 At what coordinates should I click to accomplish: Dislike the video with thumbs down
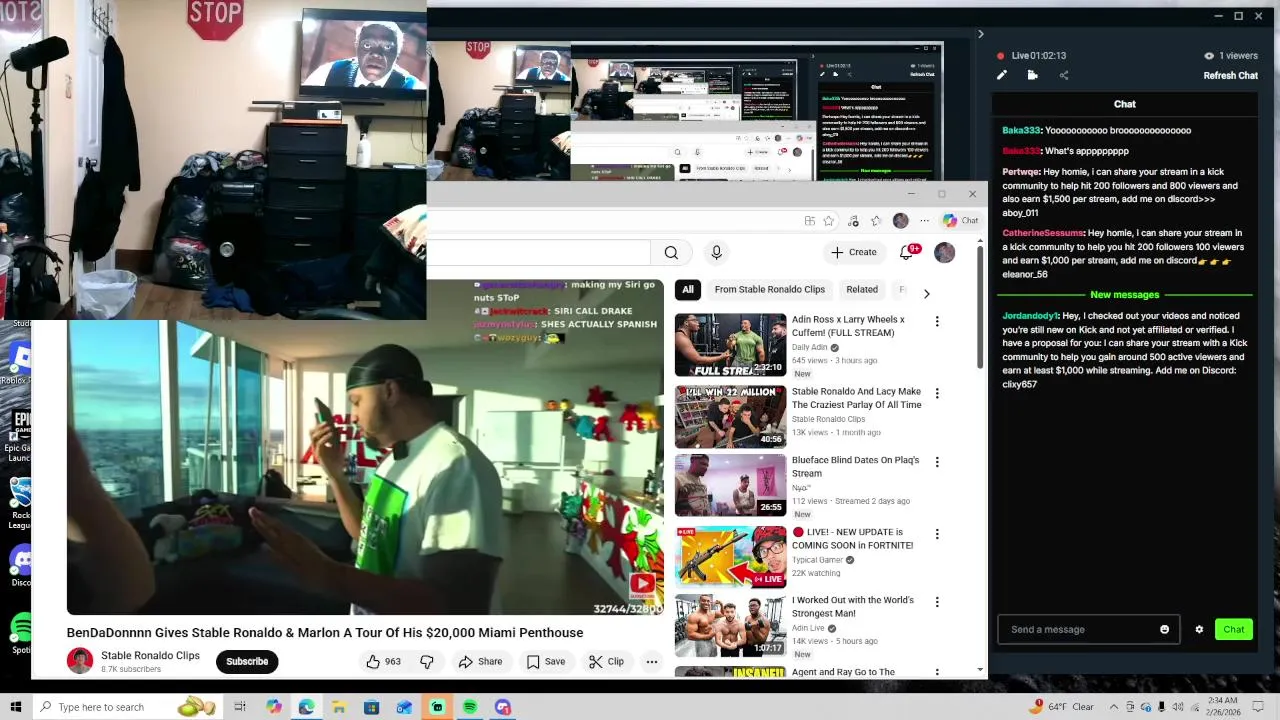pos(427,661)
